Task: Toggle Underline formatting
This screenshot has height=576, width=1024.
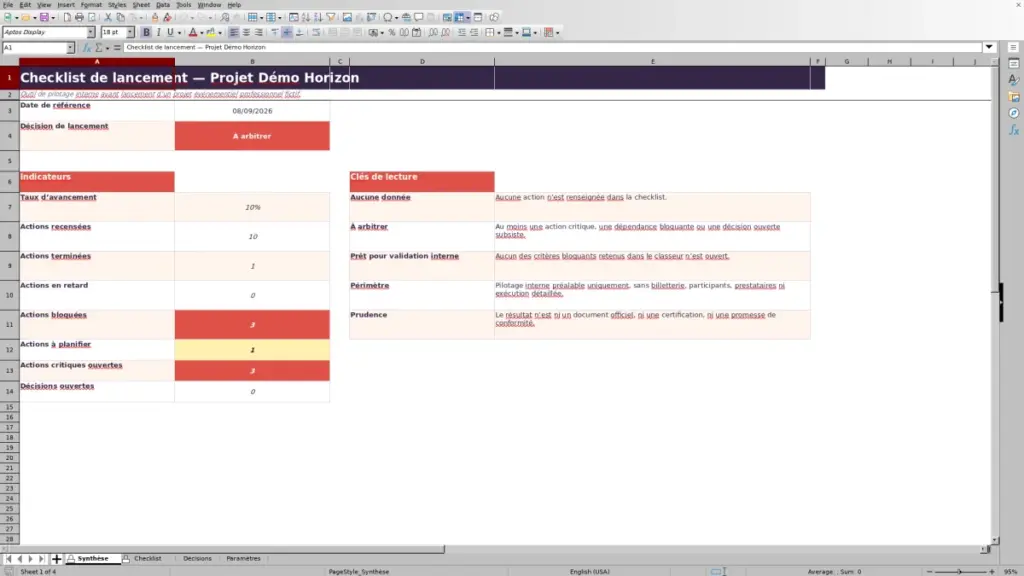Action: click(x=170, y=33)
